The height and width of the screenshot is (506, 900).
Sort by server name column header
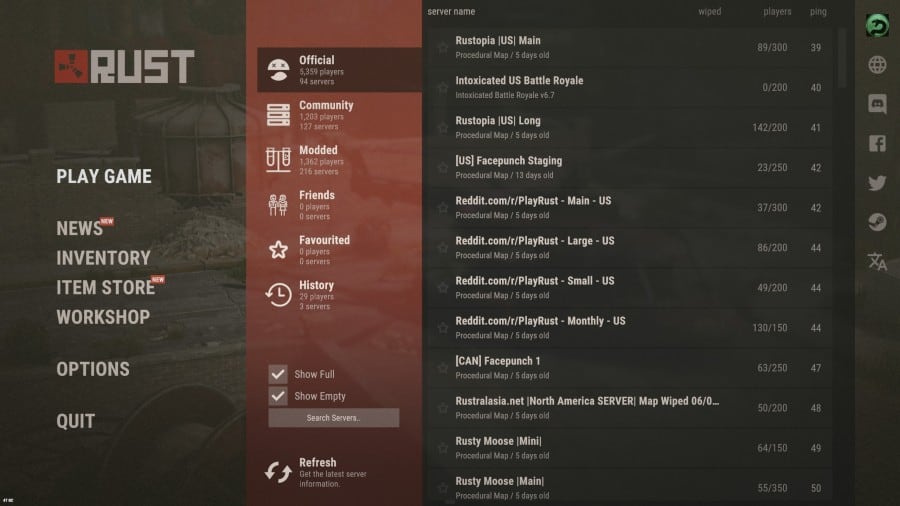pyautogui.click(x=451, y=11)
